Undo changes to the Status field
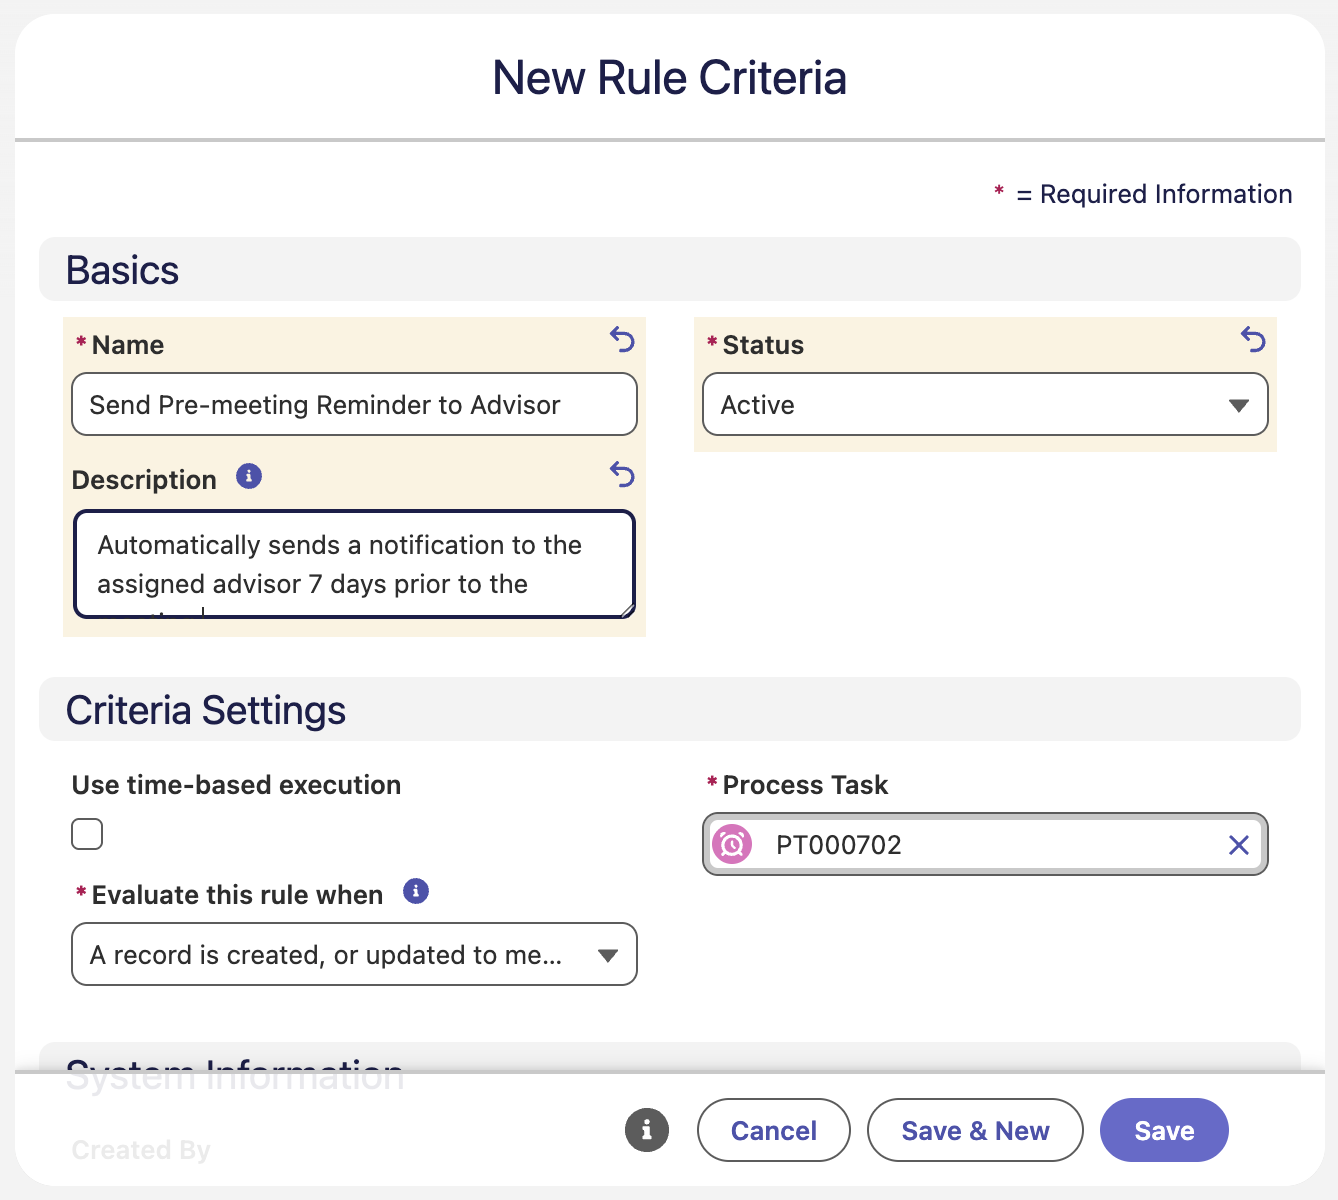 [x=1253, y=340]
